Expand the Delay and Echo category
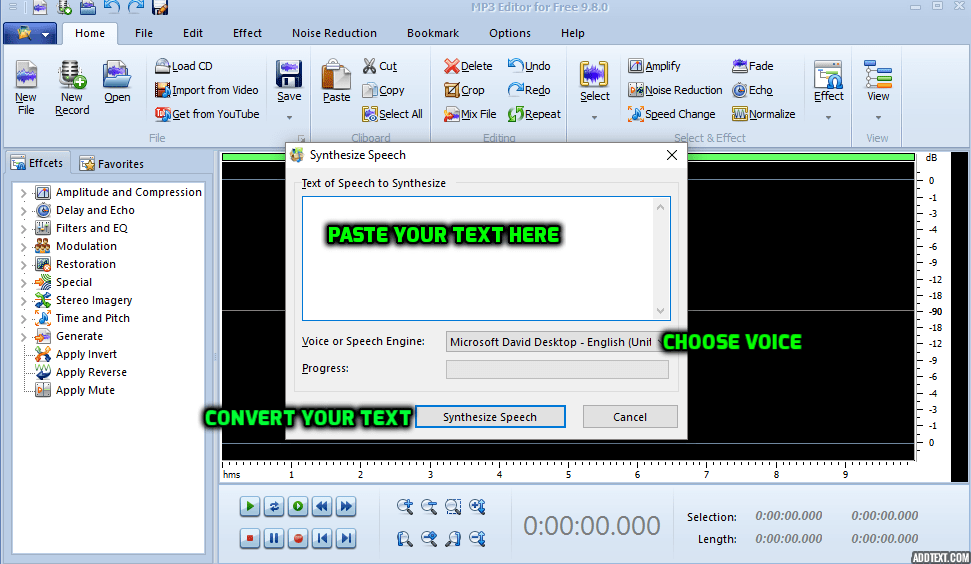Image resolution: width=971 pixels, height=564 pixels. point(24,211)
